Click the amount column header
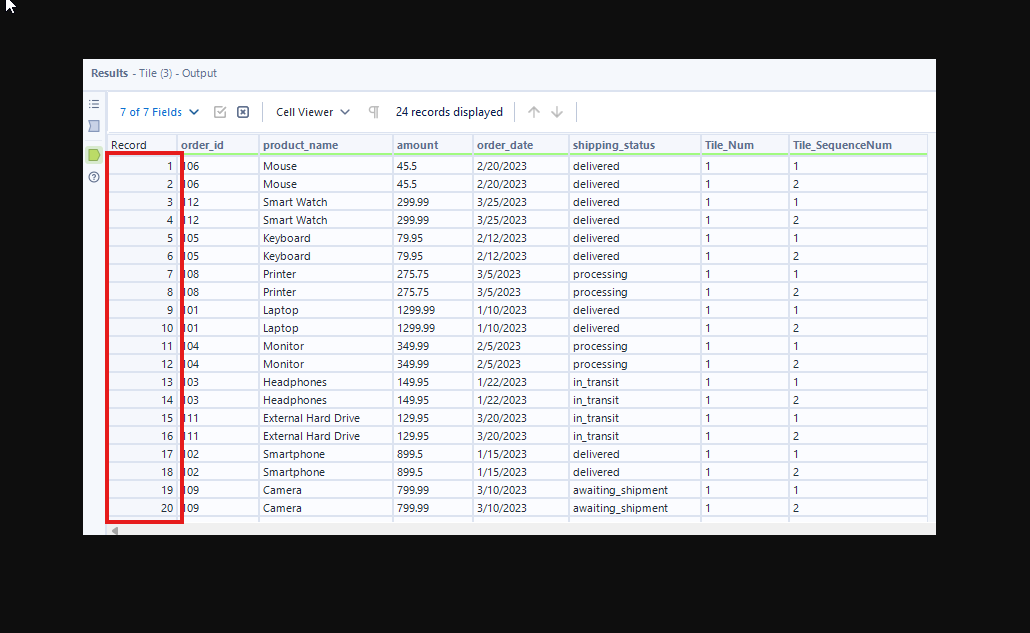This screenshot has width=1030, height=633. point(416,145)
